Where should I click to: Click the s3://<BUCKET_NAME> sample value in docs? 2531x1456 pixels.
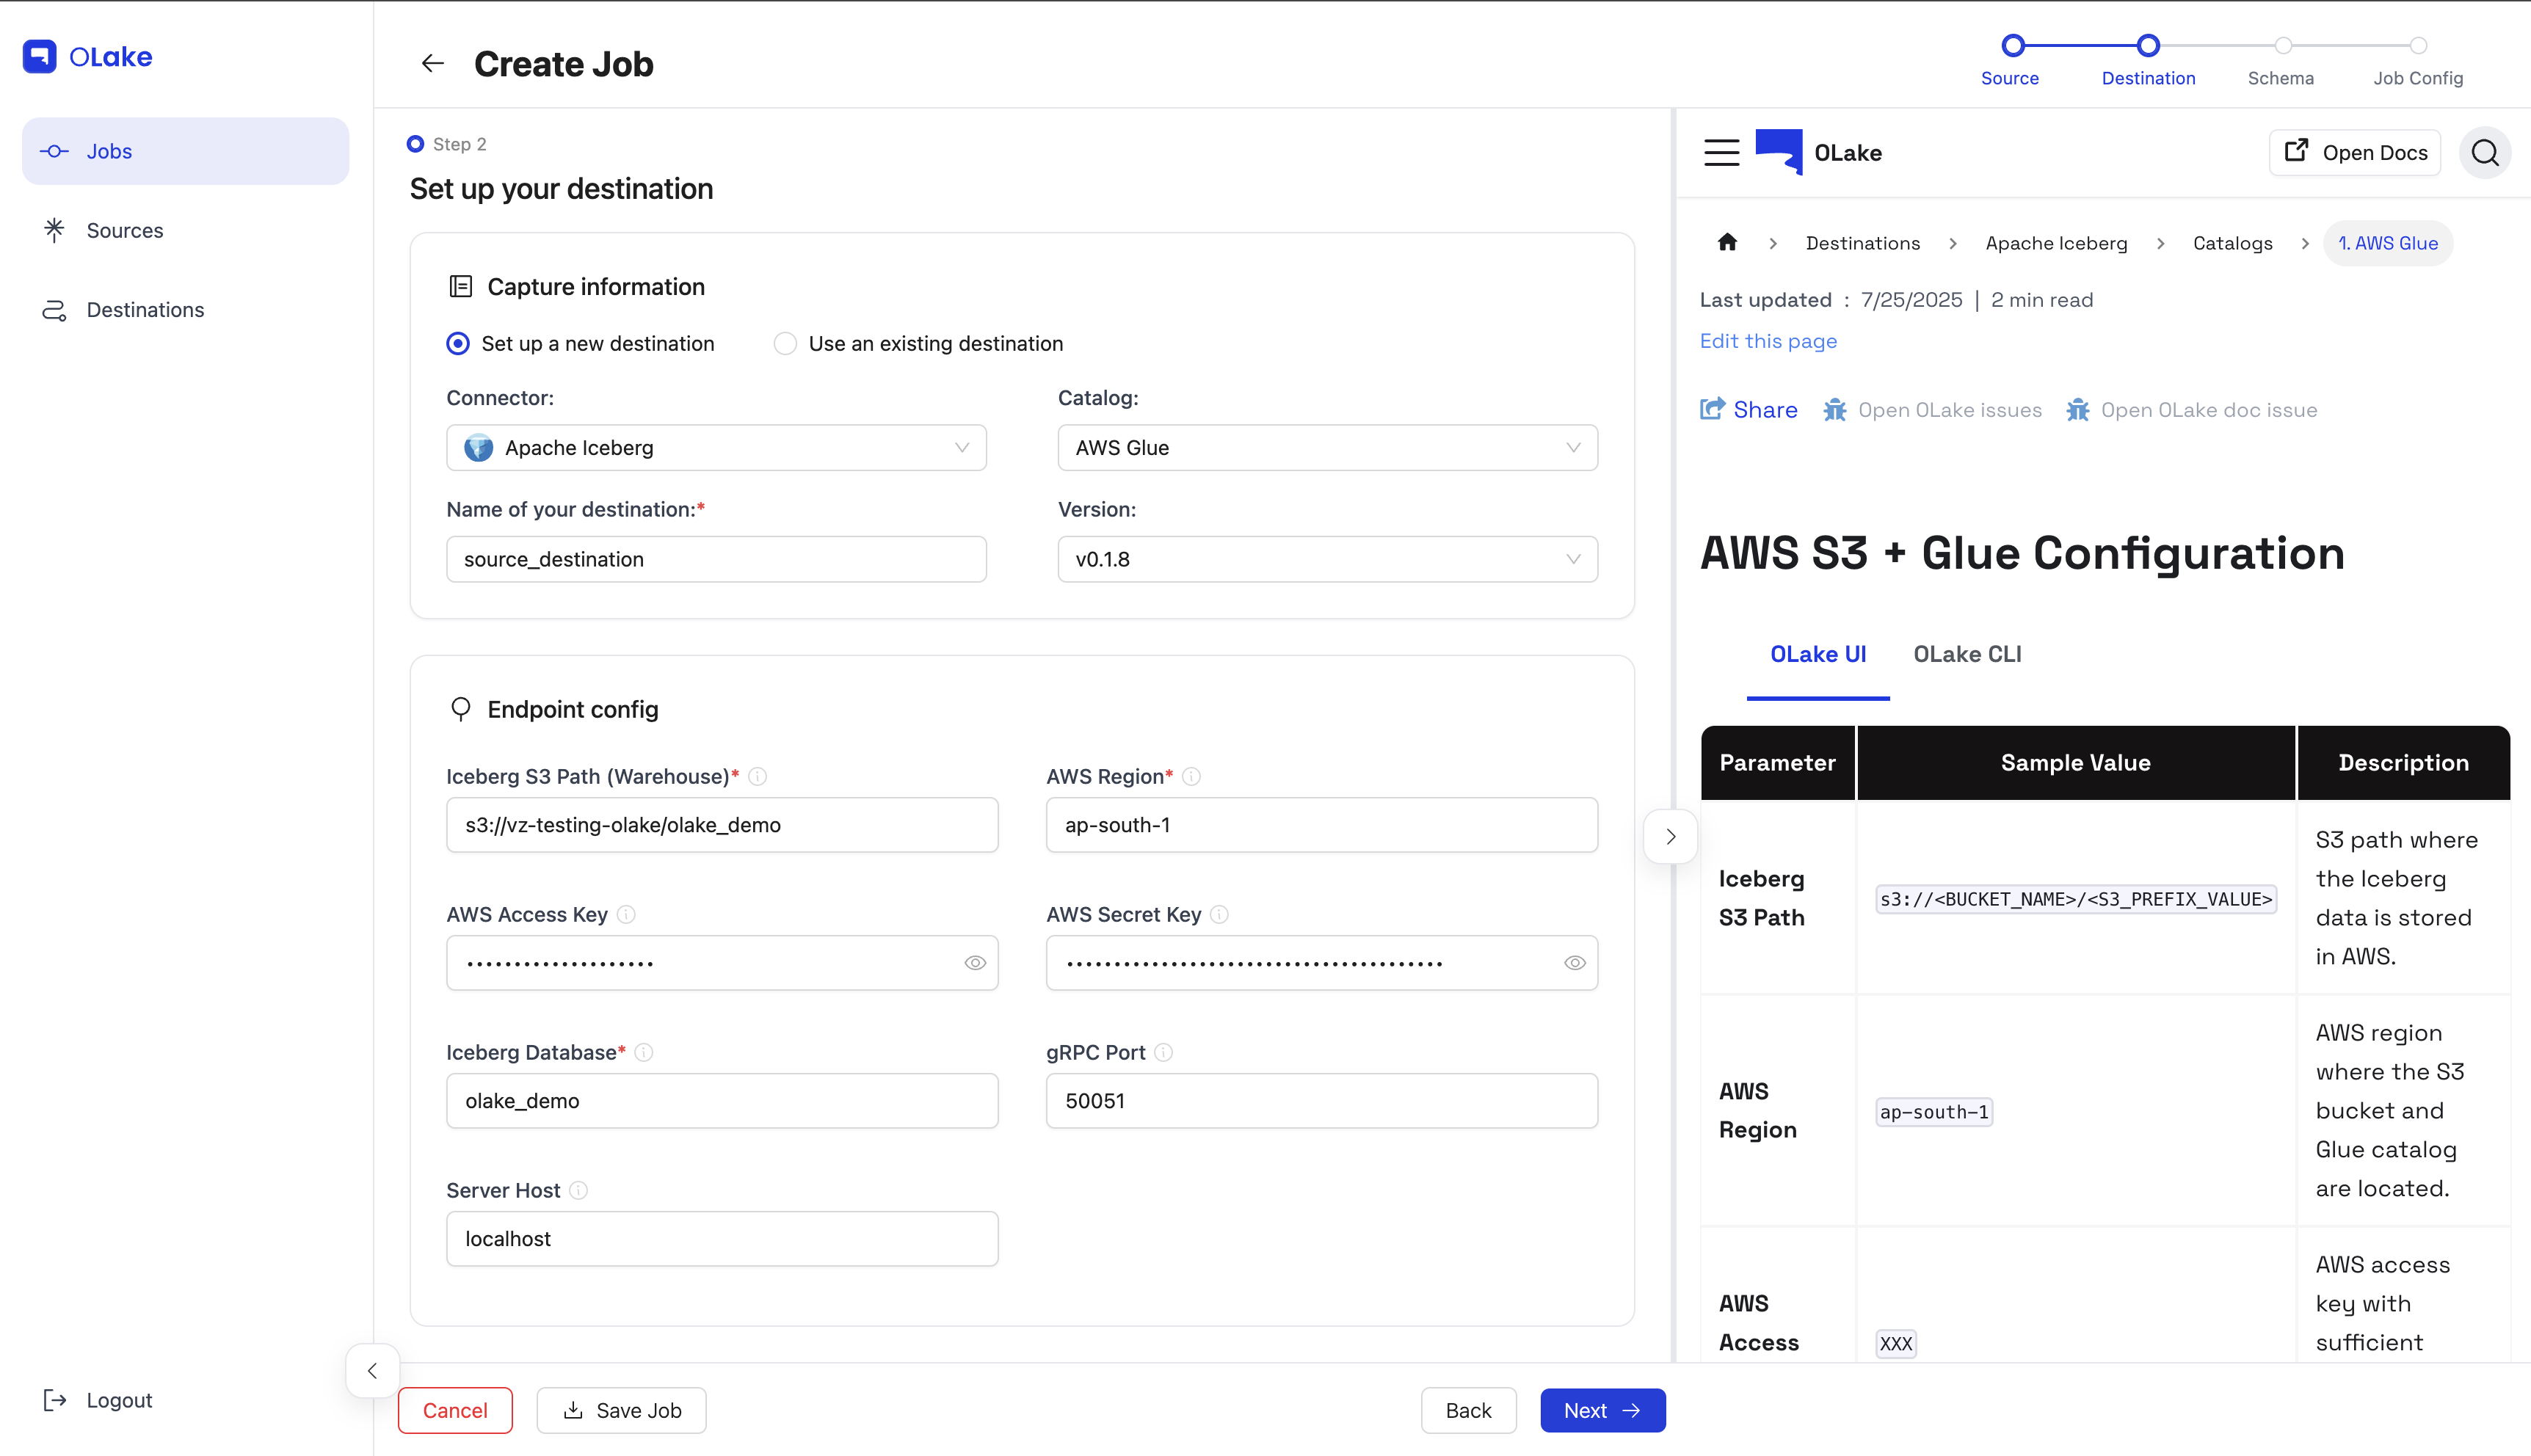pyautogui.click(x=2075, y=899)
